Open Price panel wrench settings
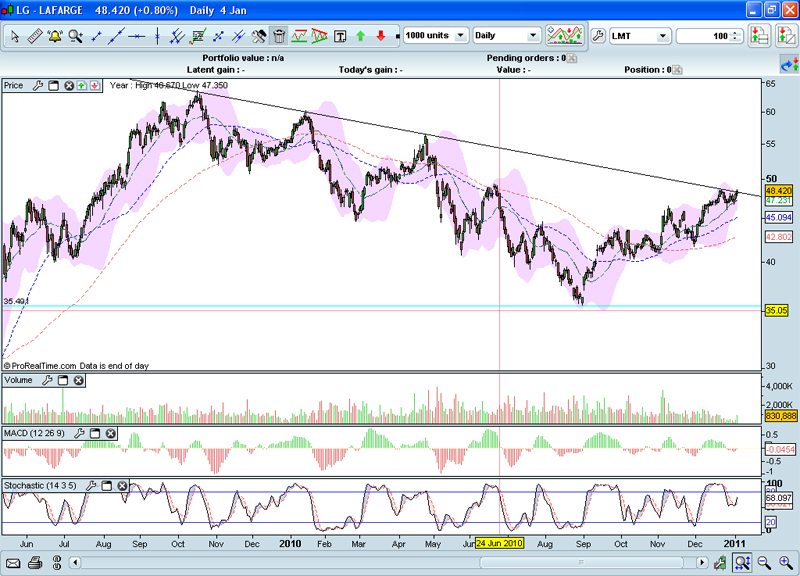 point(38,86)
